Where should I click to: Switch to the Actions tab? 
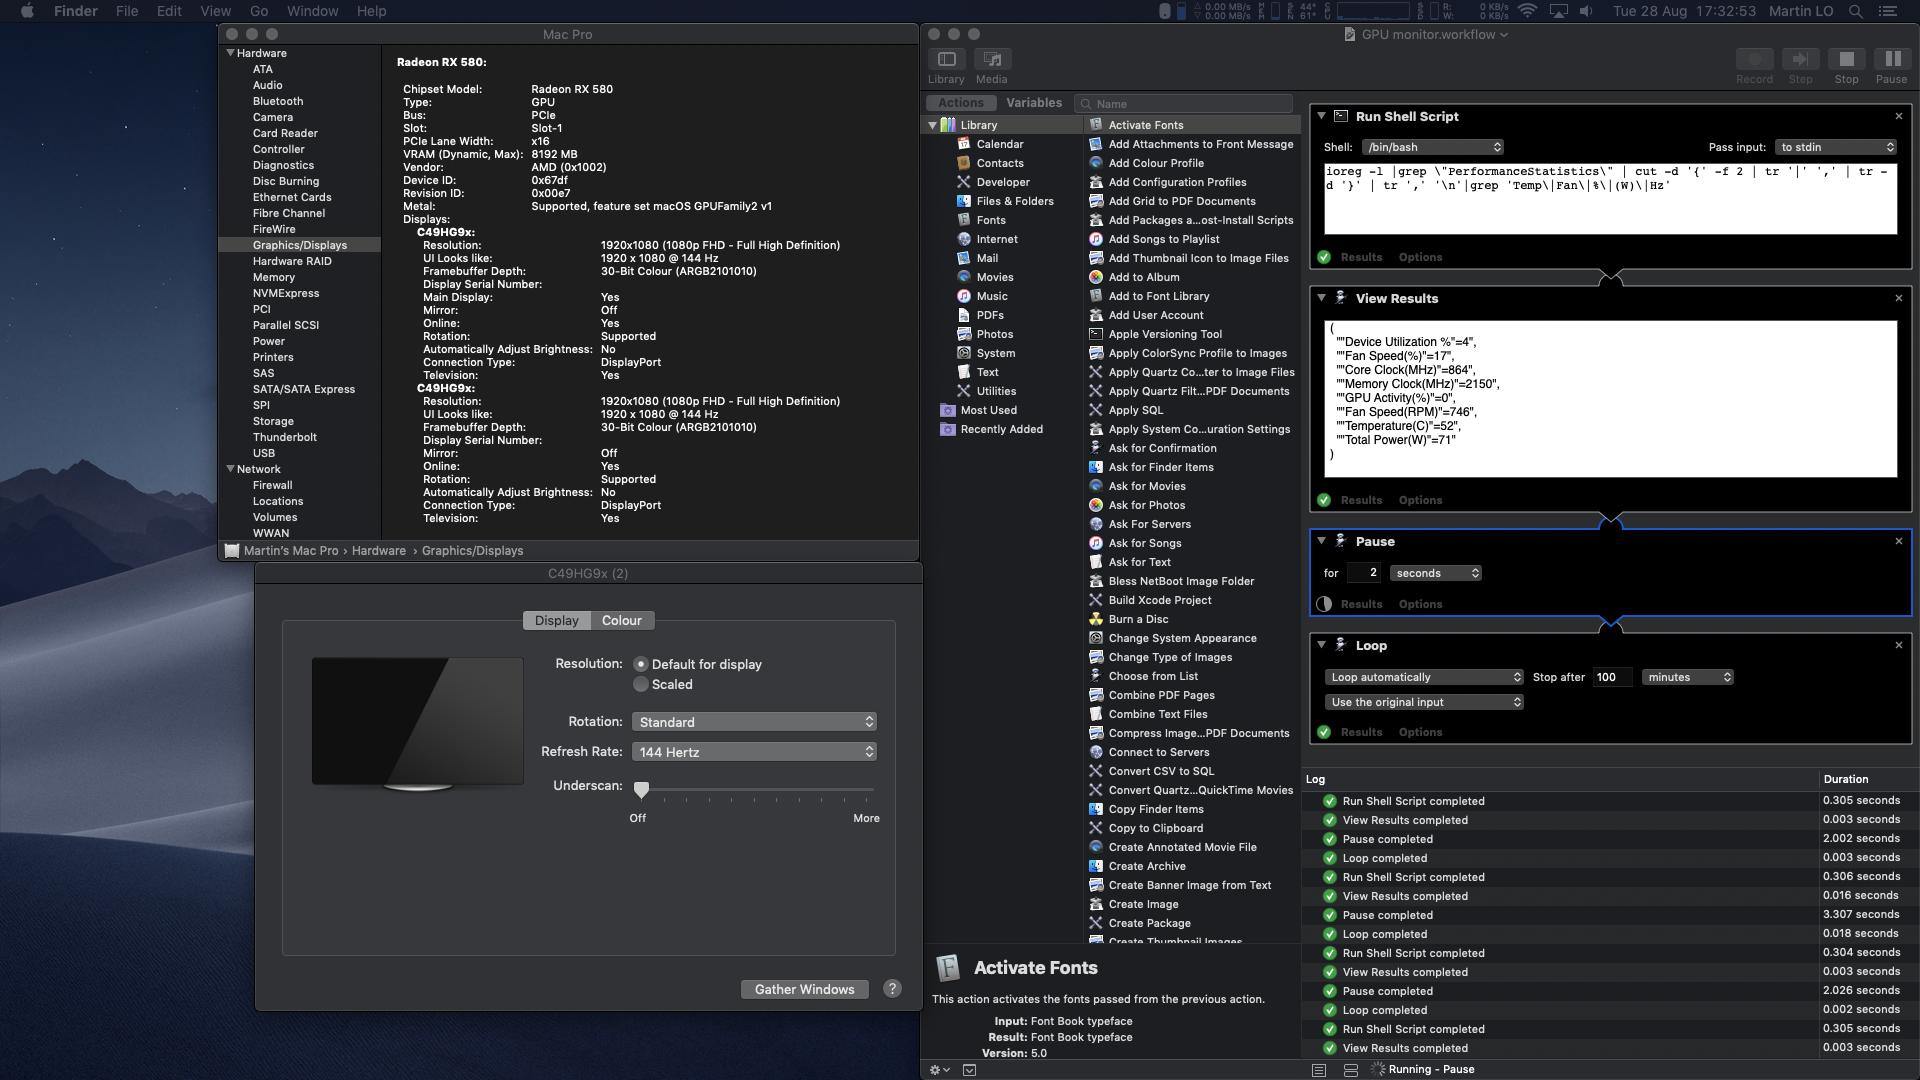pos(961,103)
